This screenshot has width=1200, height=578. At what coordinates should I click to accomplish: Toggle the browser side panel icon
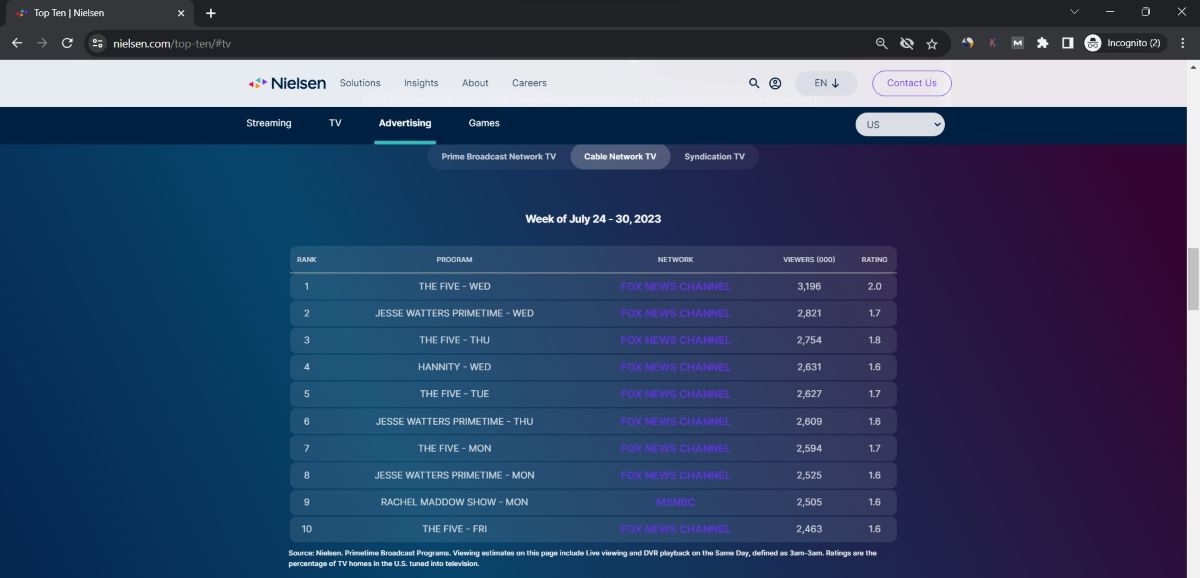tap(1068, 43)
